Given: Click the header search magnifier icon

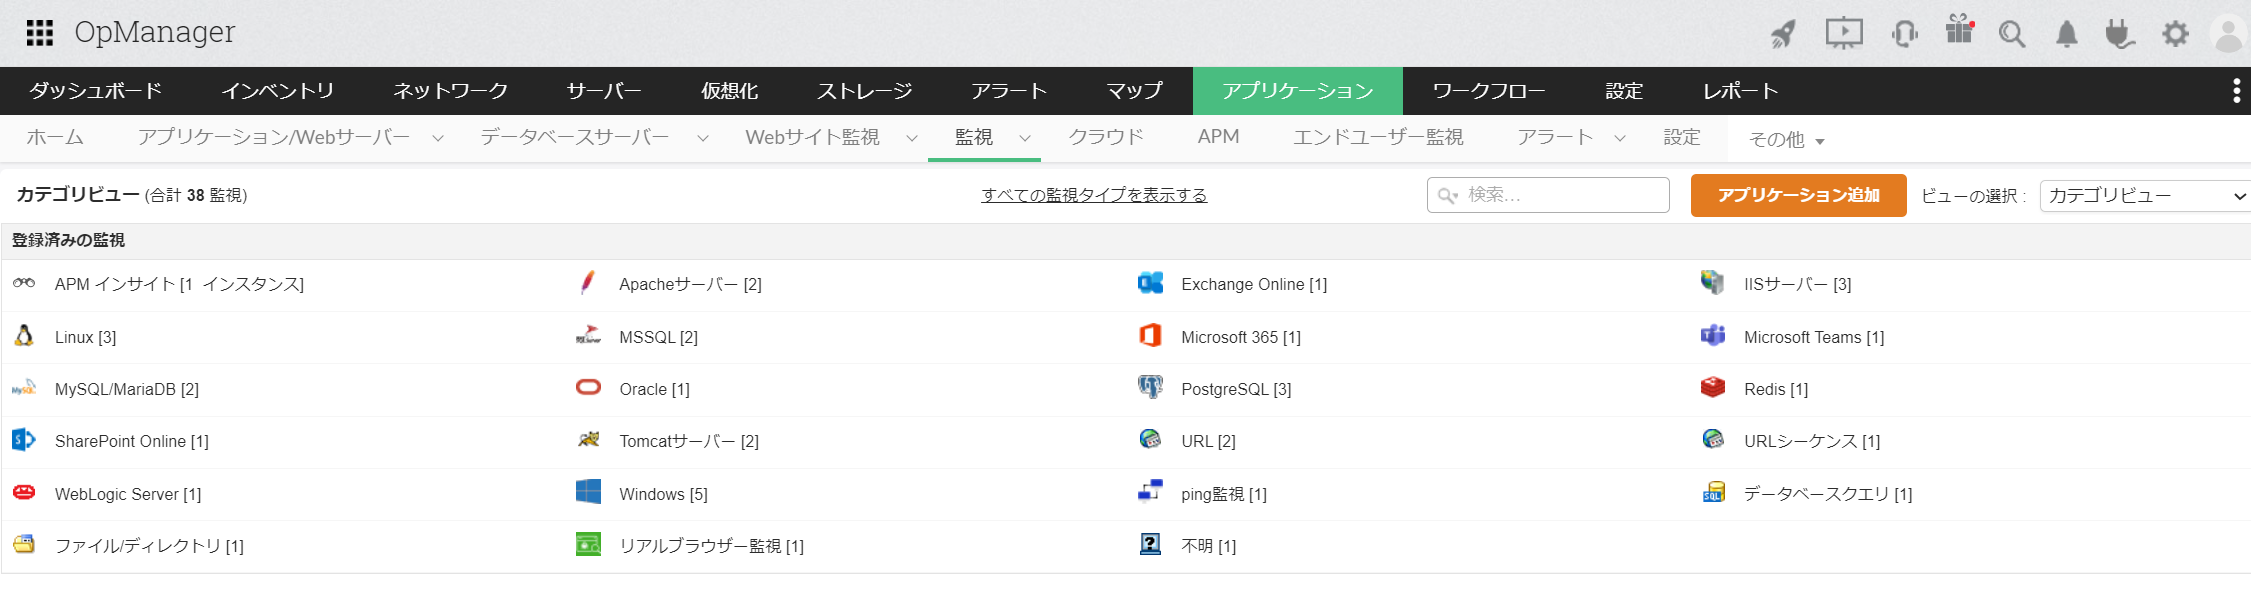Looking at the screenshot, I should point(2012,34).
